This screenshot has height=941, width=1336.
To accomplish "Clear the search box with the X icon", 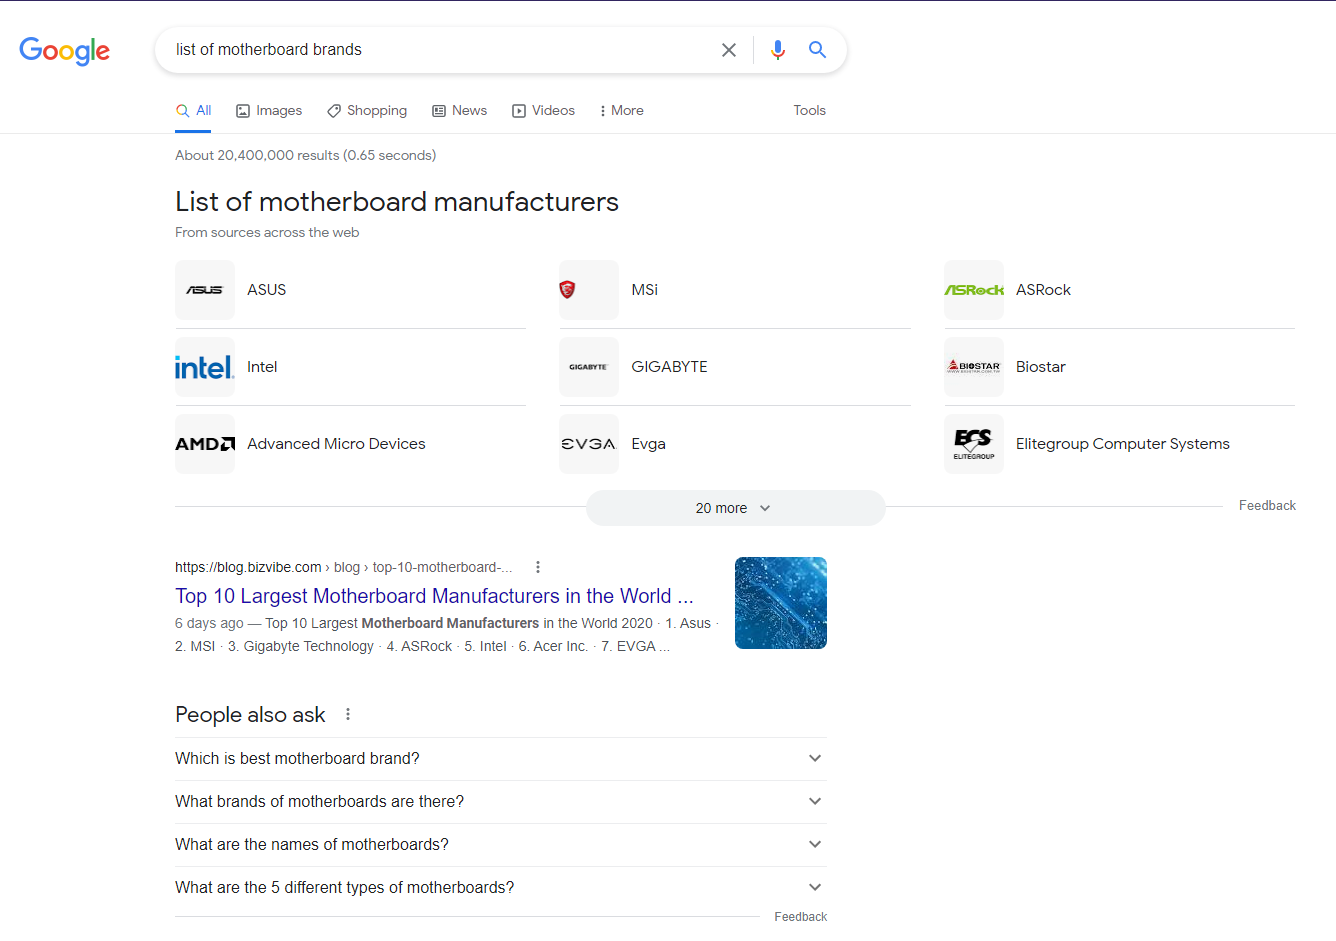I will point(729,50).
